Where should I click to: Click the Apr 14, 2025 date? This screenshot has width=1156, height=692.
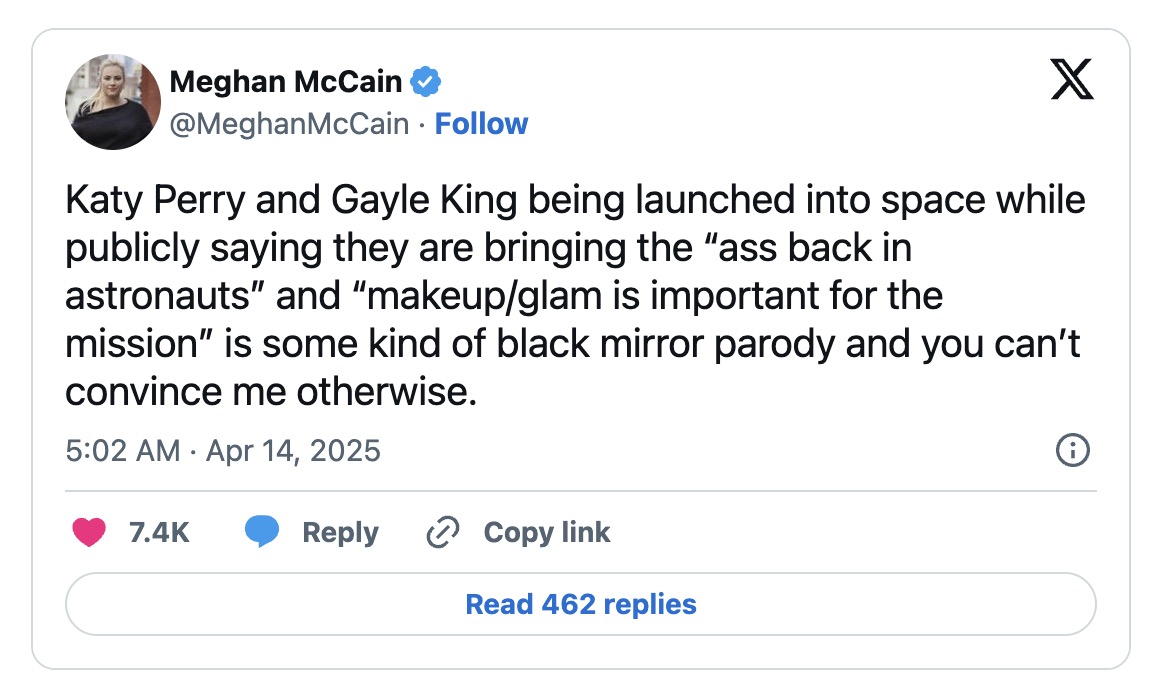point(293,450)
